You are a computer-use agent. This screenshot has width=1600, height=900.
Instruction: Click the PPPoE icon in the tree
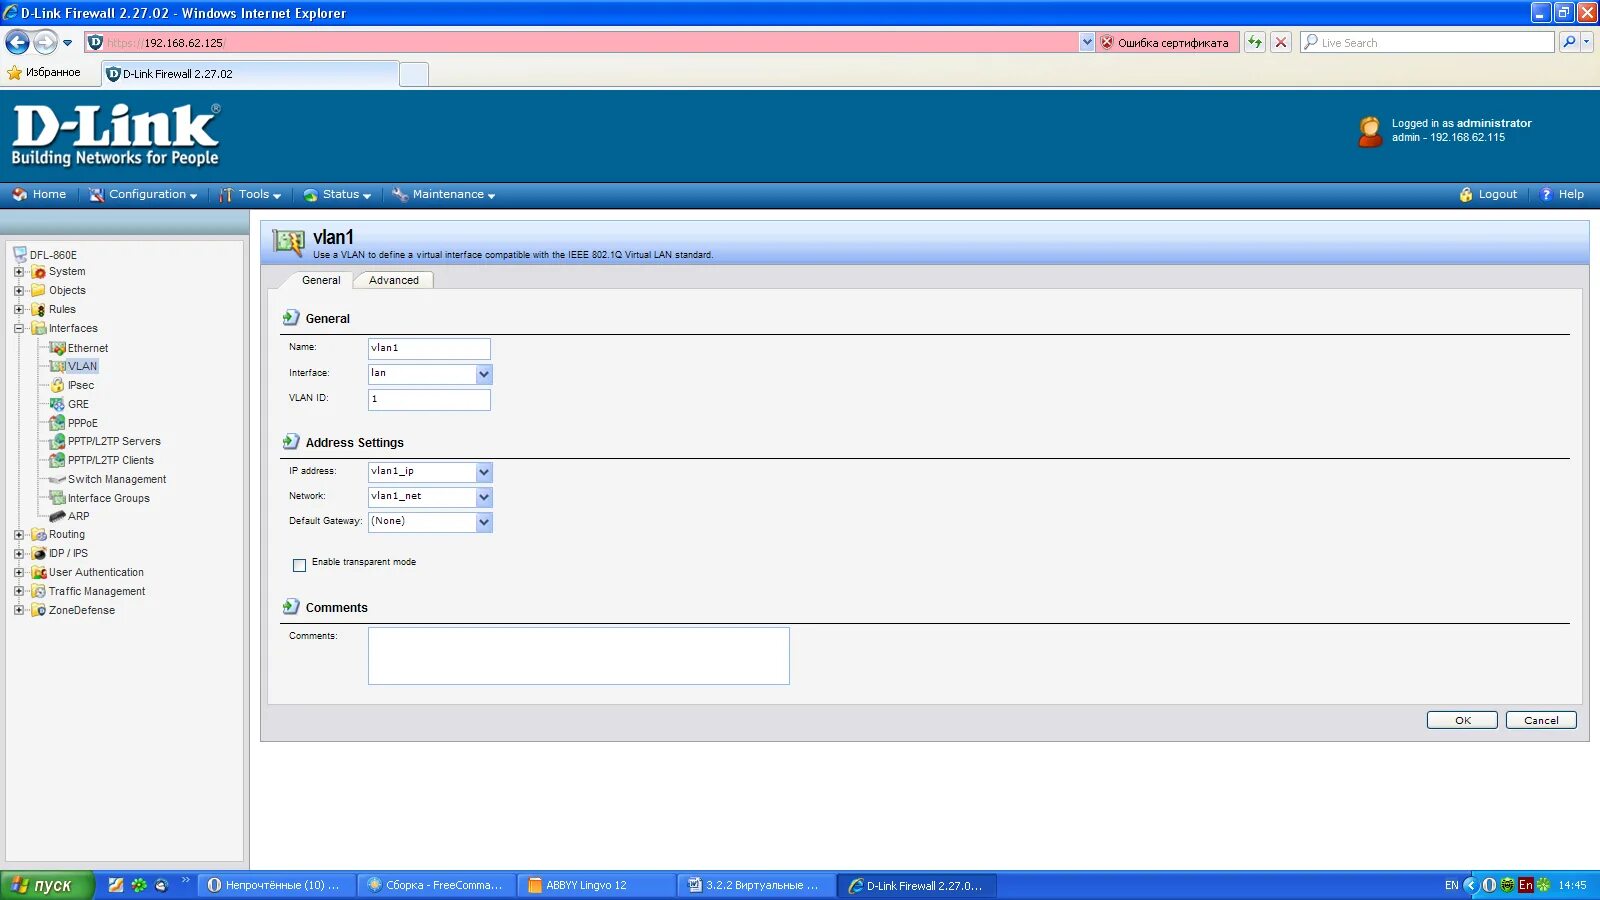(x=58, y=423)
